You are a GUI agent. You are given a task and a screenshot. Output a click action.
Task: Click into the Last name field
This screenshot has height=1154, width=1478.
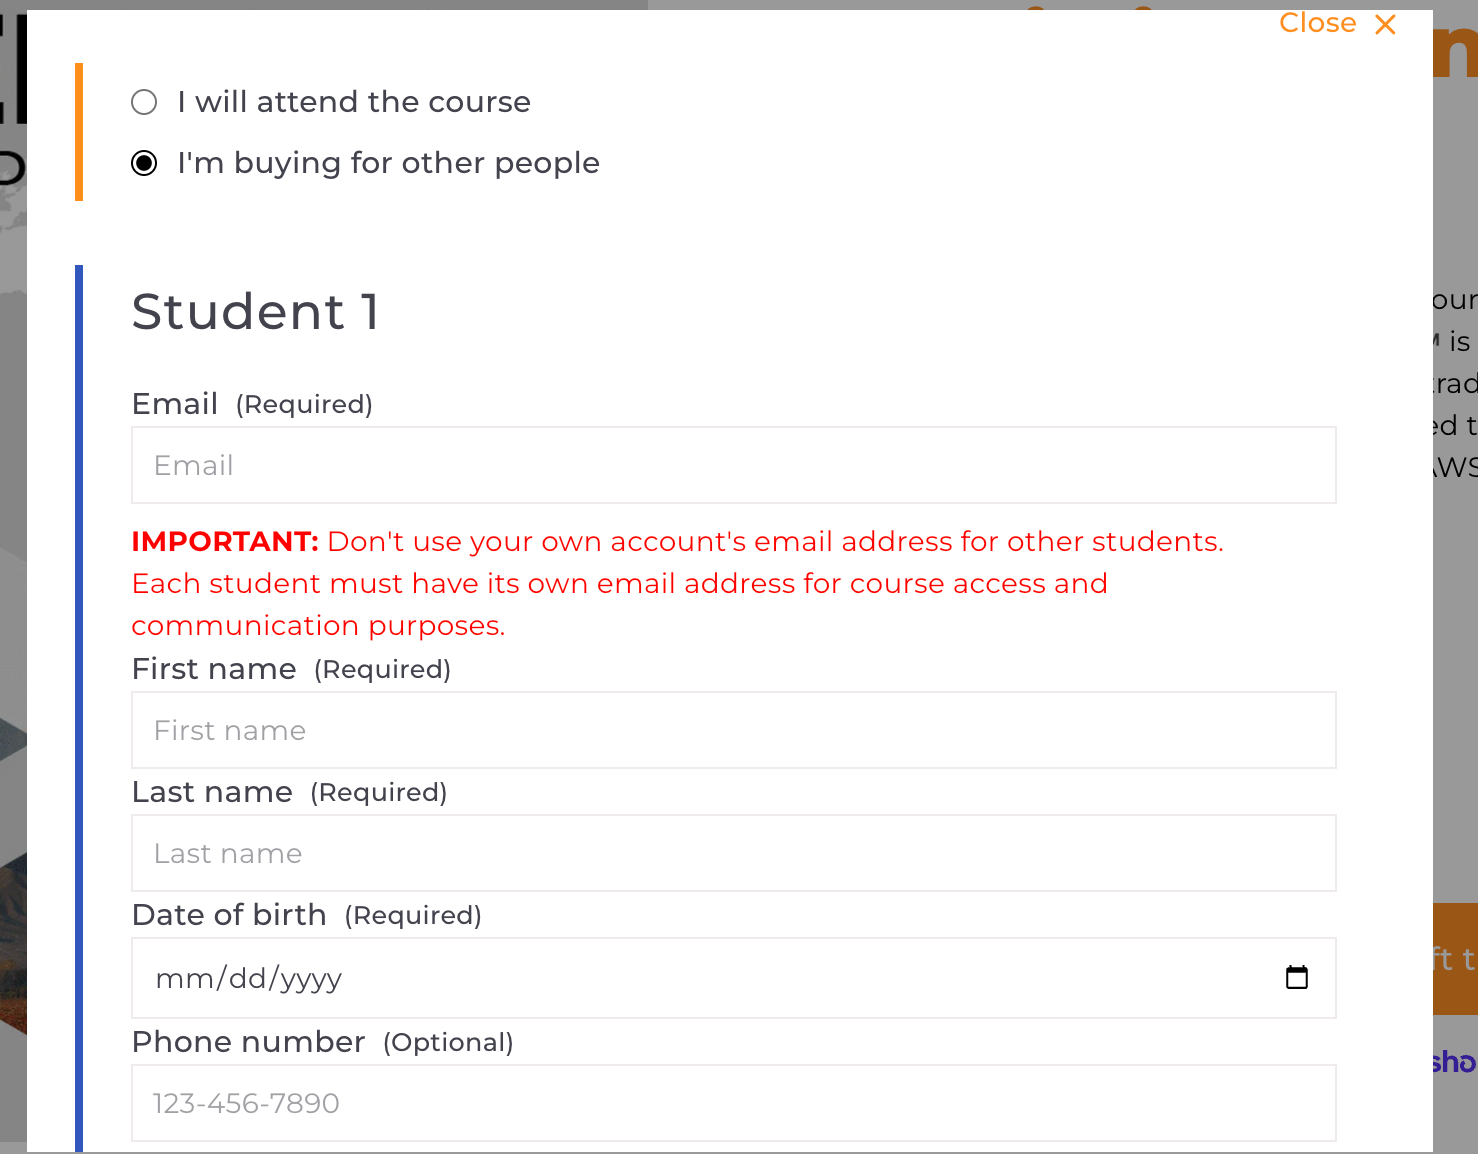(734, 853)
